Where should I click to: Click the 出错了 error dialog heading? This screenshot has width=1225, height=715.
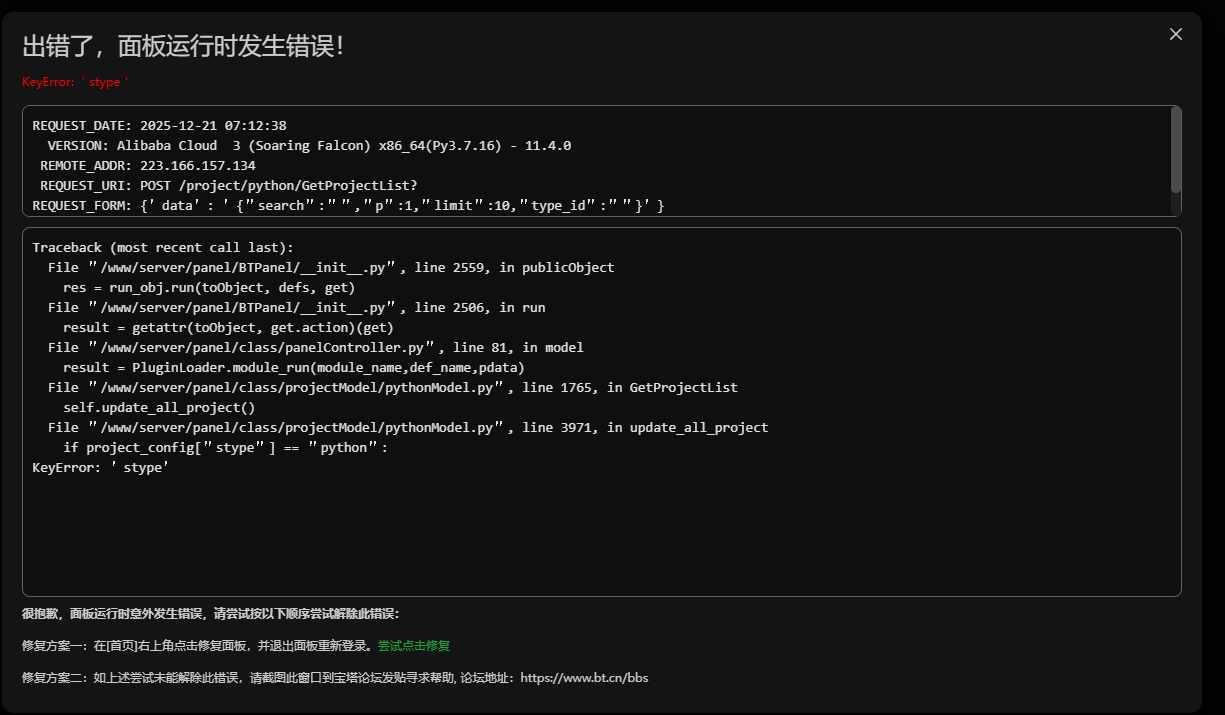183,46
